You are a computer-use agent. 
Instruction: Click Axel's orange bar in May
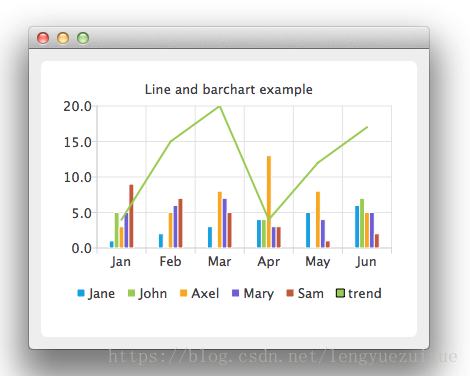pos(318,220)
